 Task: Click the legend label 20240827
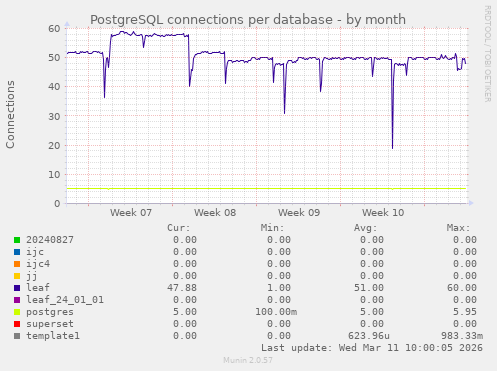pyautogui.click(x=50, y=240)
